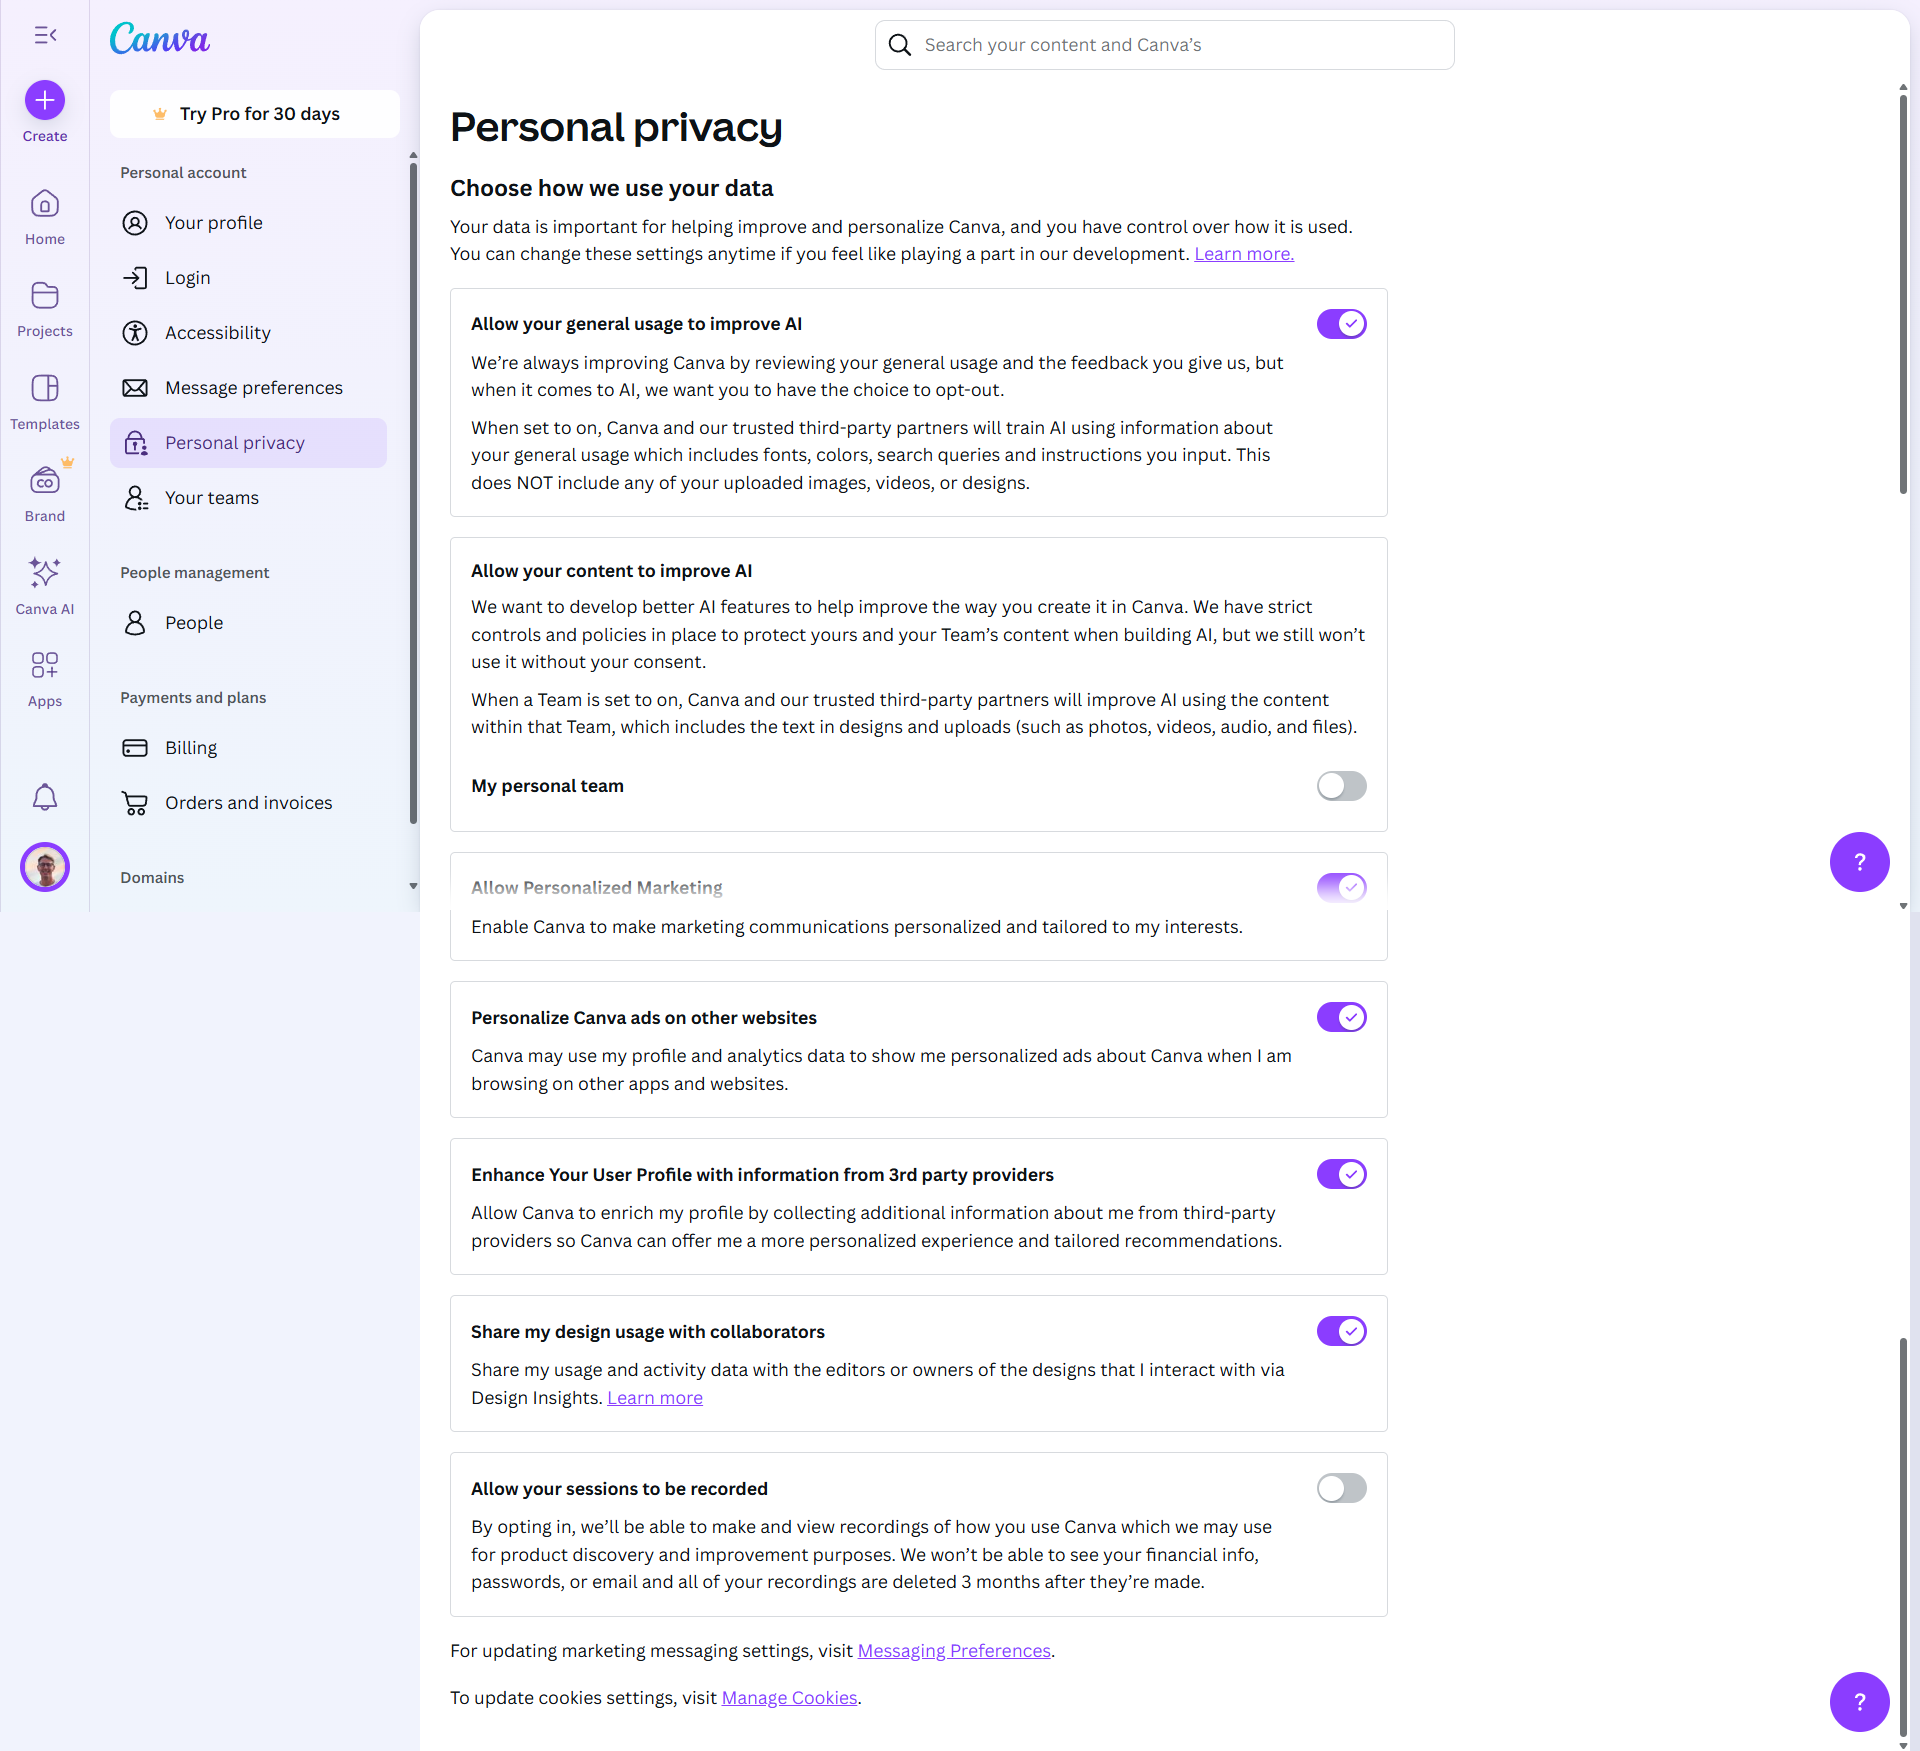Click the Canva search field
1920x1751 pixels.
point(1164,45)
